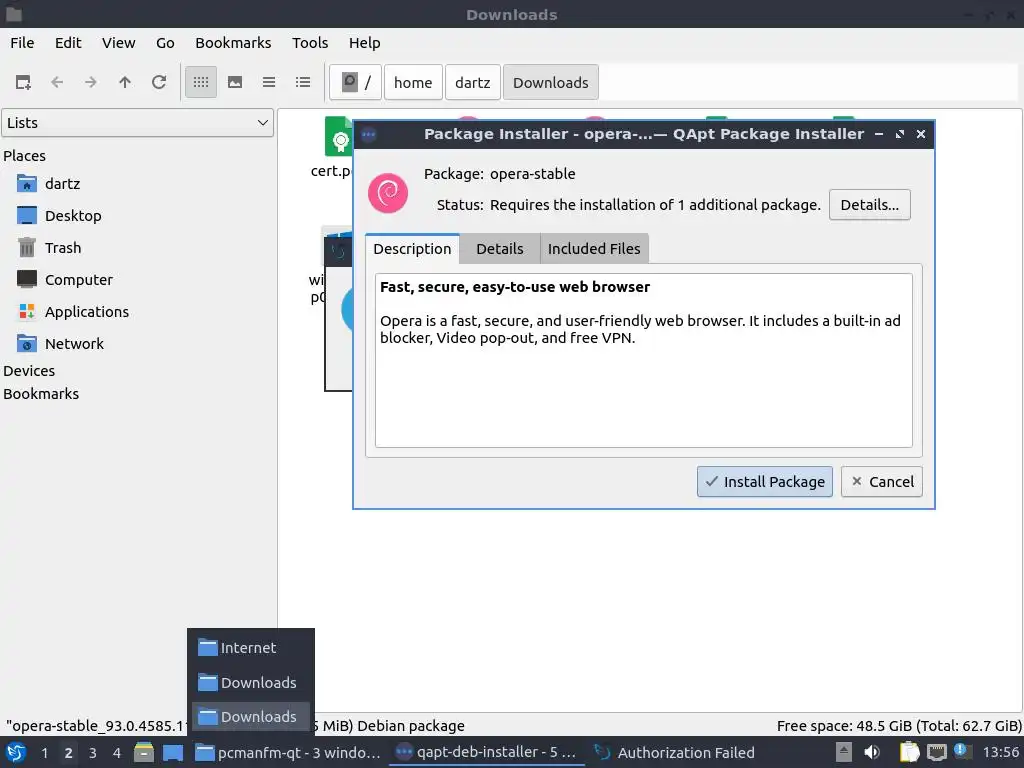Switch to detailed list view

click(303, 82)
